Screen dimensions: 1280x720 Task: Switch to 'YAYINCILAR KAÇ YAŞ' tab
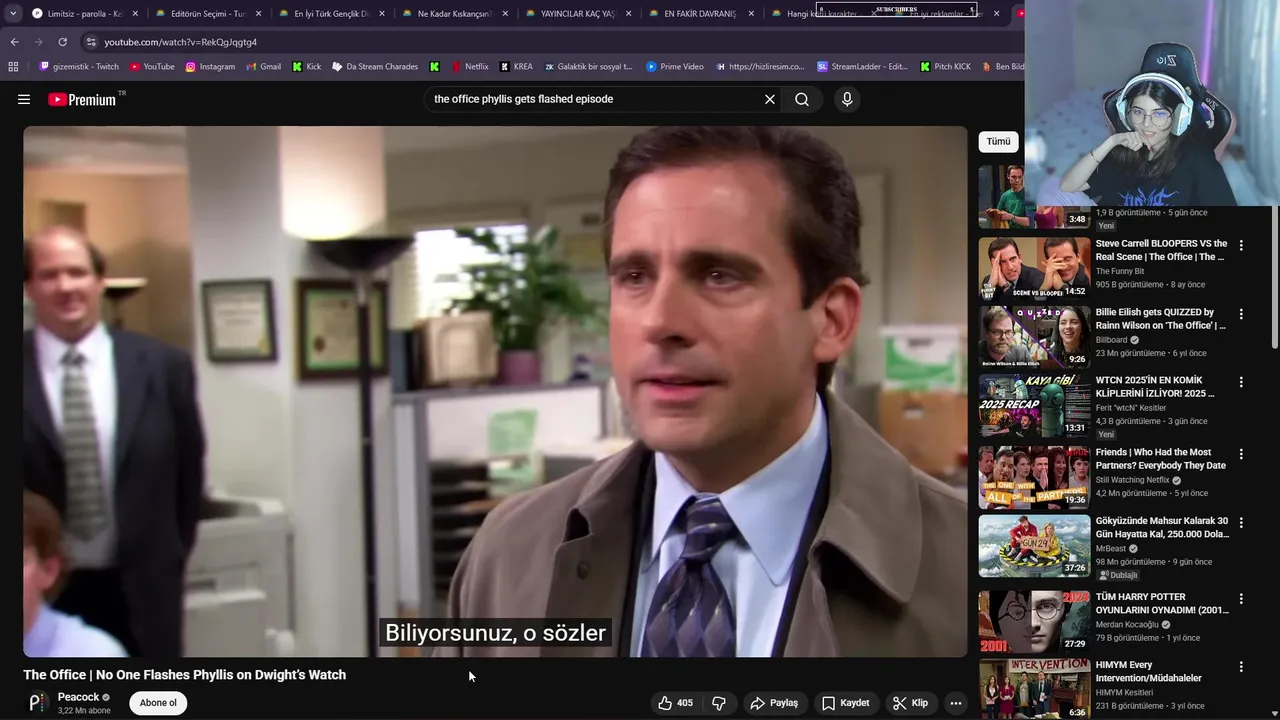pos(577,14)
